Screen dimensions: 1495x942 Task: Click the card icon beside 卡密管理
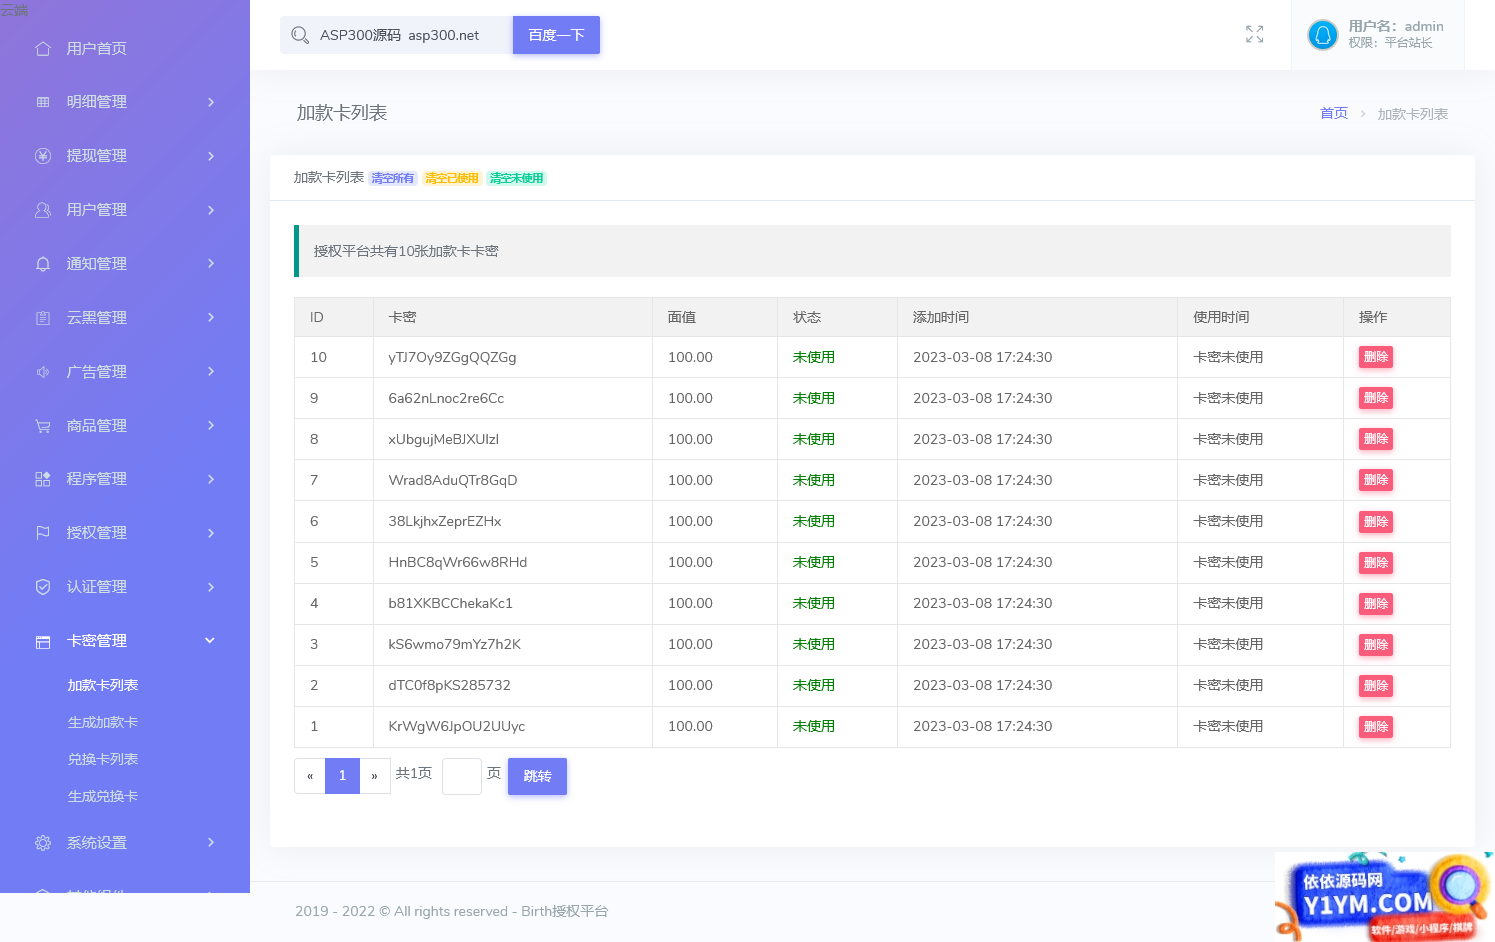coord(43,641)
